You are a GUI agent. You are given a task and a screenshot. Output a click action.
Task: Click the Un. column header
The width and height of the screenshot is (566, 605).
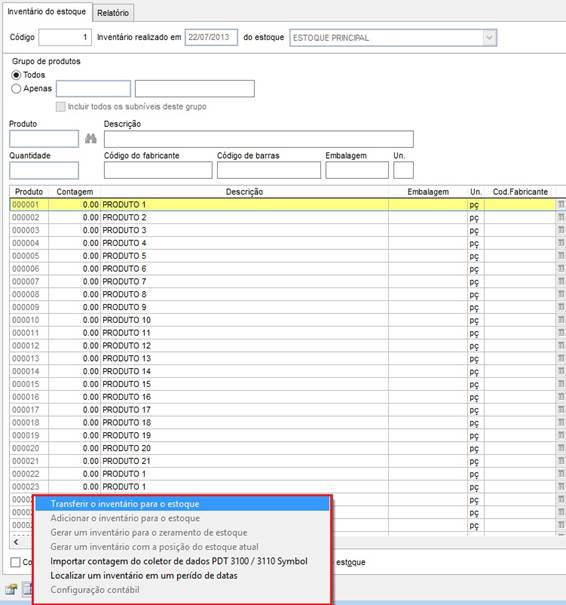click(x=476, y=192)
